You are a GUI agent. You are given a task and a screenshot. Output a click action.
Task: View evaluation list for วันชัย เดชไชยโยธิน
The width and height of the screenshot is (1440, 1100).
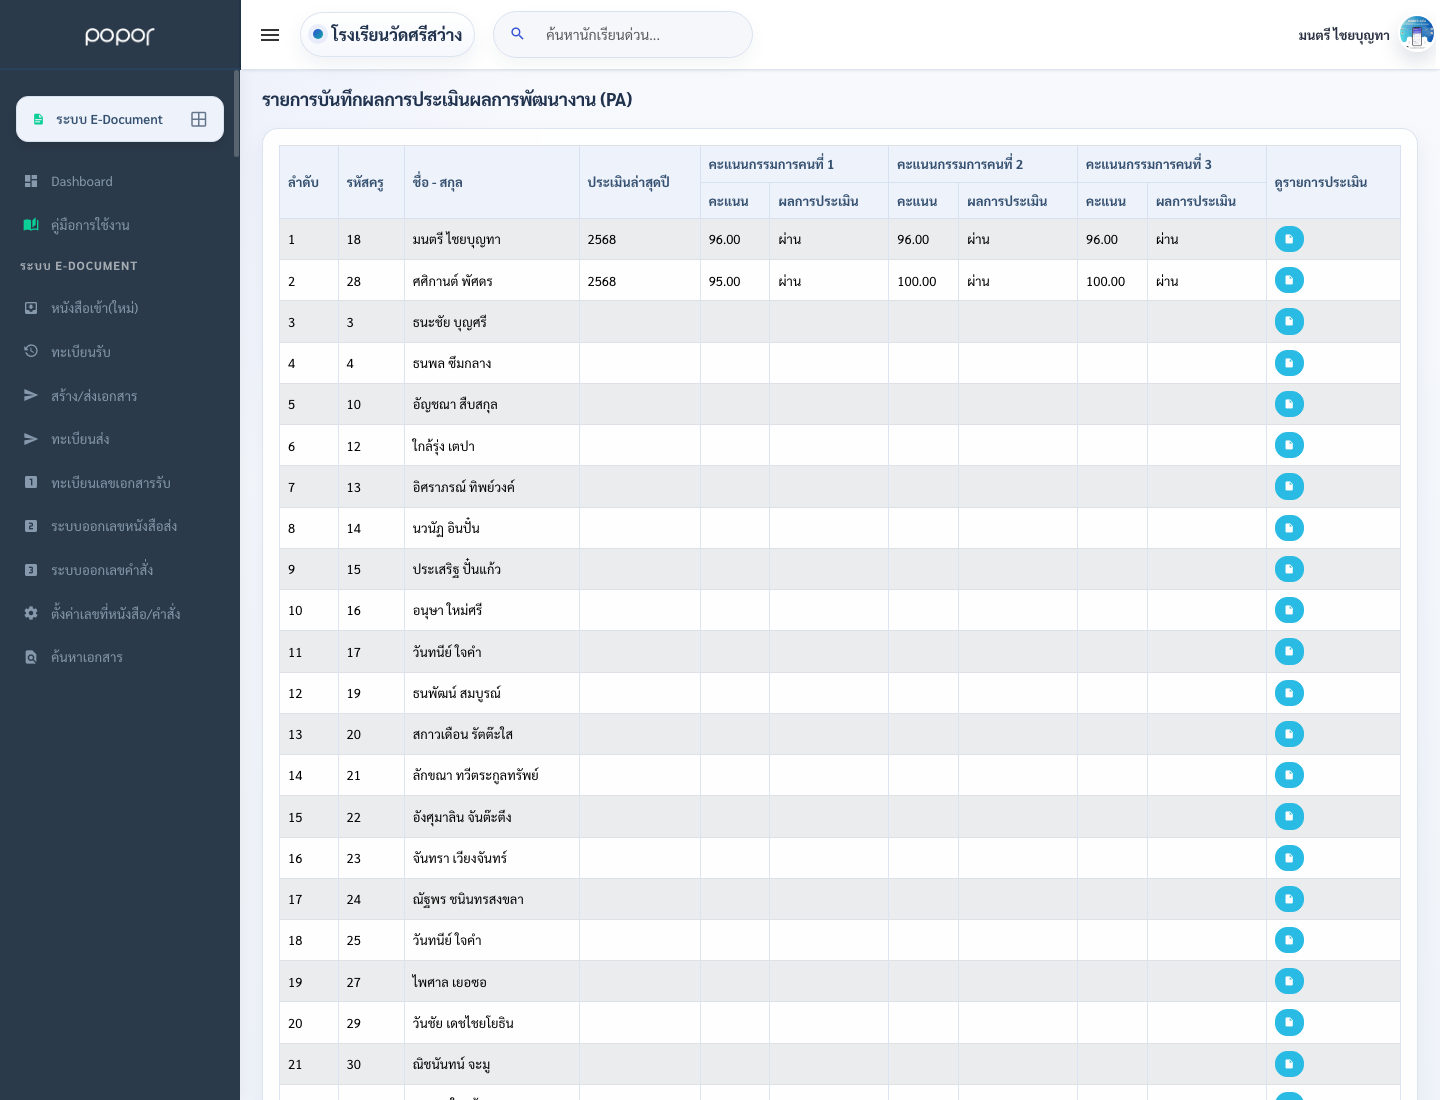[1289, 1022]
